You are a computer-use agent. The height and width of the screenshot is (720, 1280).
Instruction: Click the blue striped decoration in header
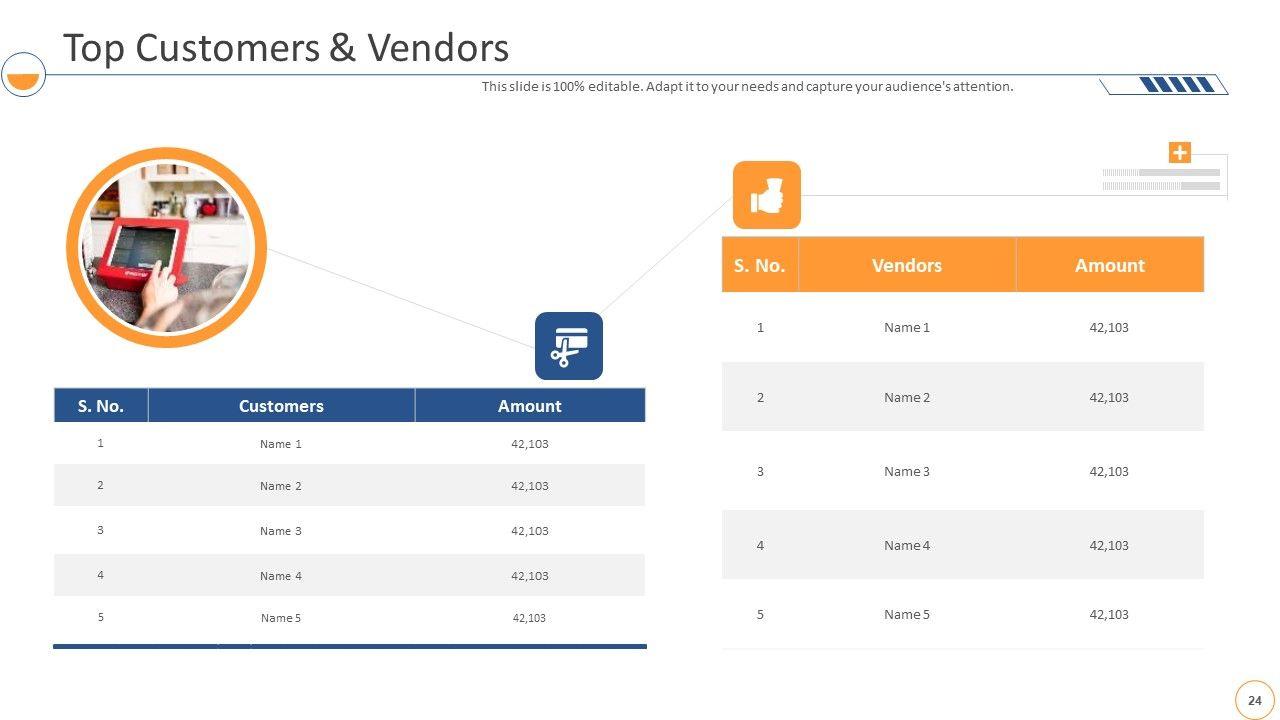click(1177, 85)
